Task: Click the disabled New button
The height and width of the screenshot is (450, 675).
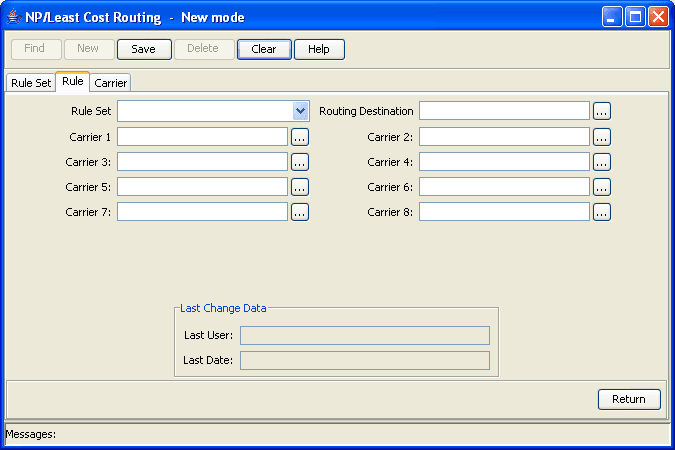Action: [x=89, y=49]
